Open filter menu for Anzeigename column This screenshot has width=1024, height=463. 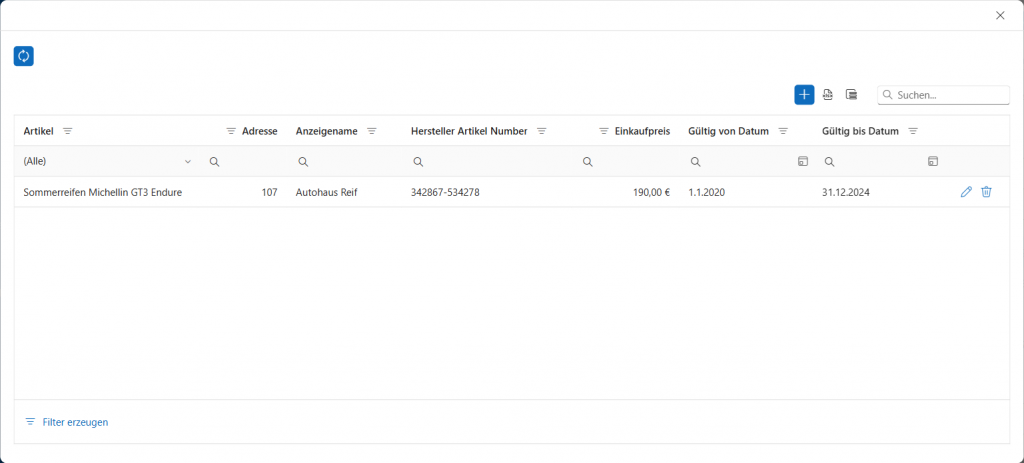point(371,131)
